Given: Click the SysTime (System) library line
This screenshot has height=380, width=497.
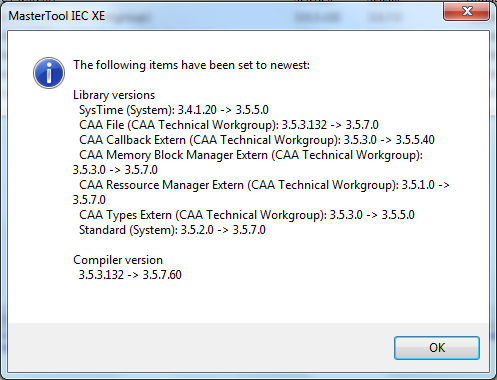Looking at the screenshot, I should click(174, 110).
